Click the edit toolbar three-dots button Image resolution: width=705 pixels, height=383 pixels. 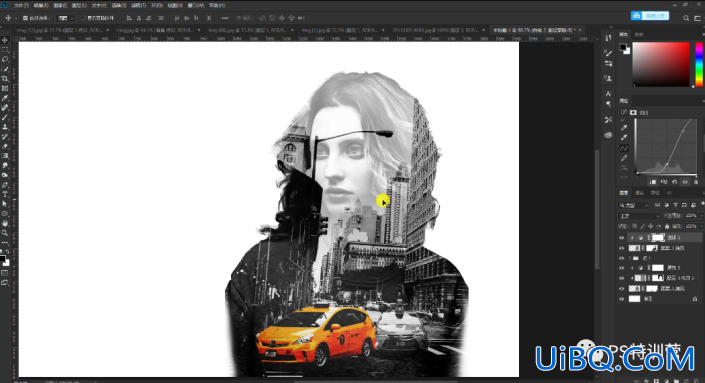pos(5,243)
